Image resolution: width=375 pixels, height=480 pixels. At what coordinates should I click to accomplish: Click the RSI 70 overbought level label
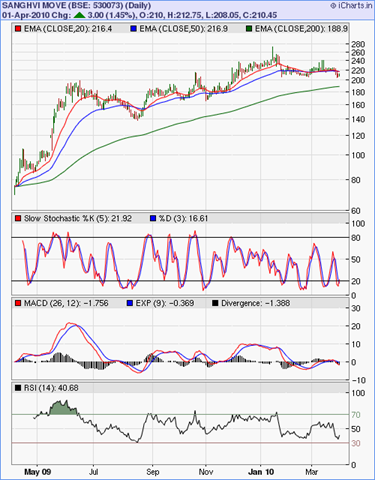(x=356, y=415)
